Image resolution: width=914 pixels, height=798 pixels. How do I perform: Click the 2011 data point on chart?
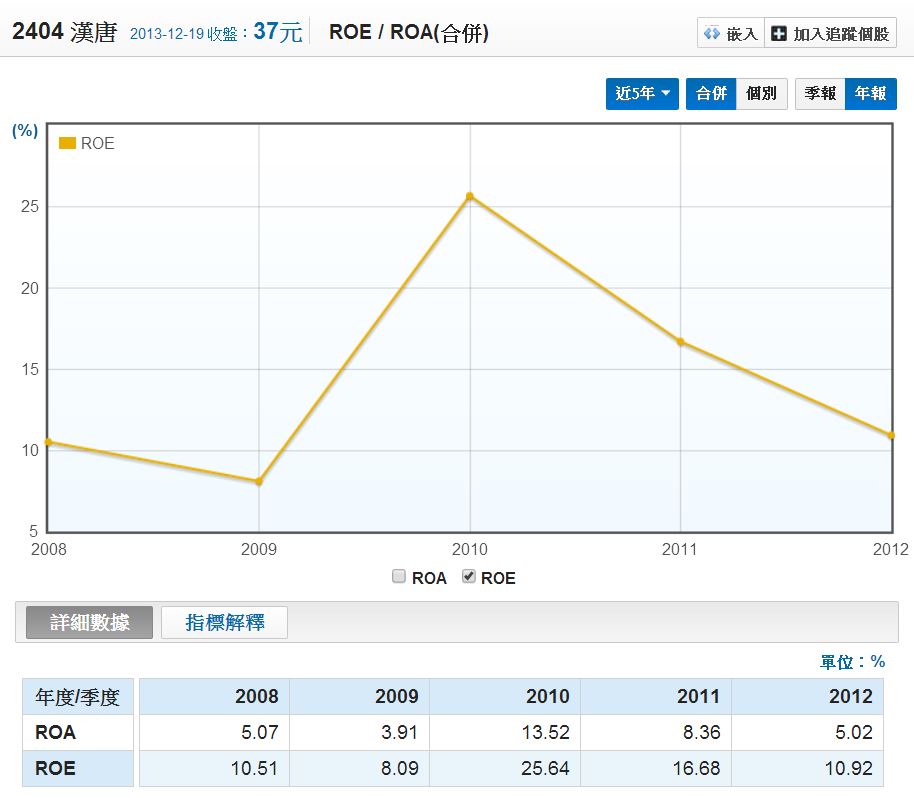[x=681, y=342]
